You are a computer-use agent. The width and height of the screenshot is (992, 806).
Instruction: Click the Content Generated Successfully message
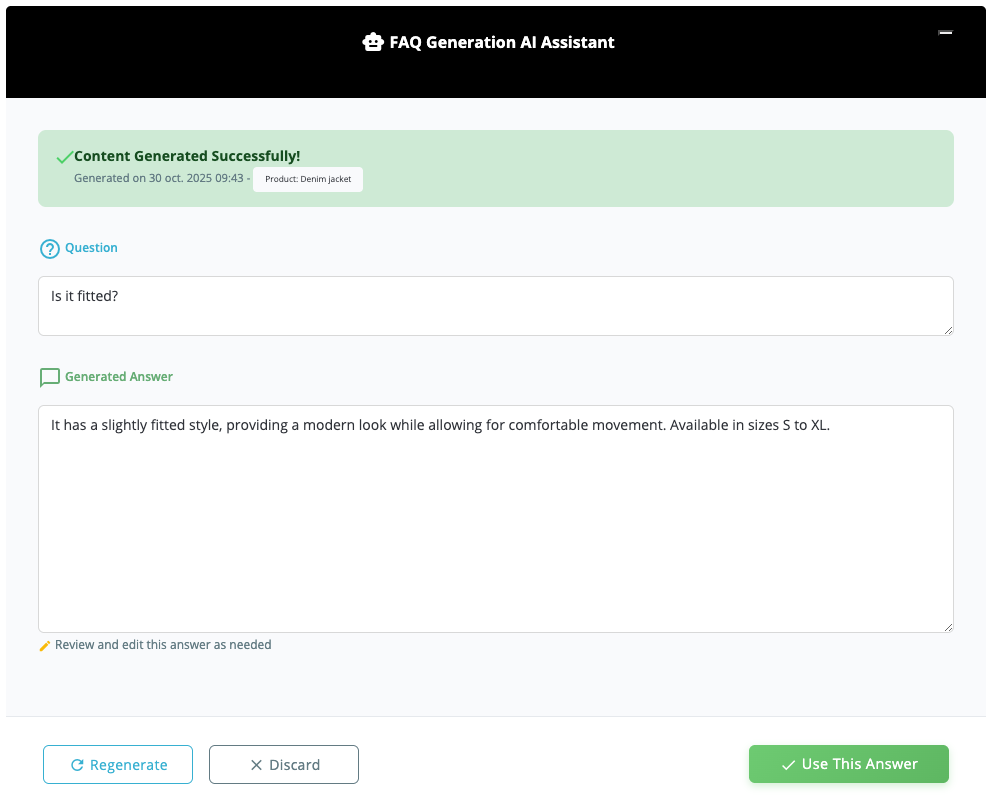187,156
